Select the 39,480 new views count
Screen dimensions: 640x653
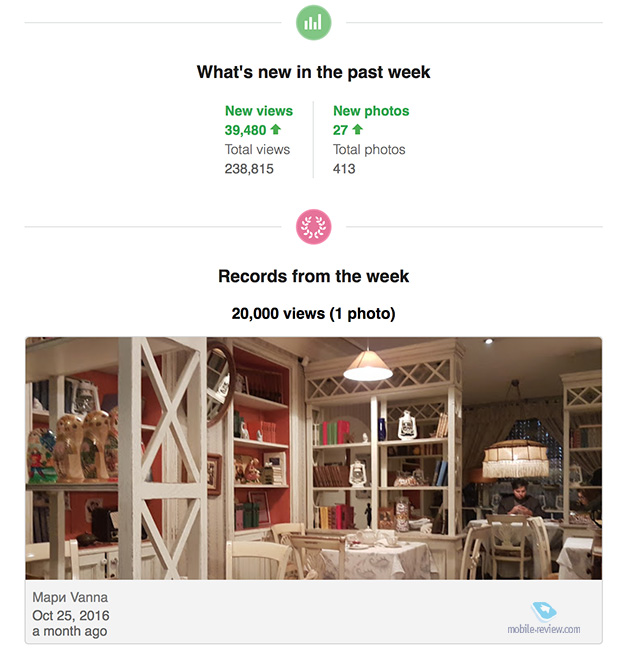tap(245, 130)
